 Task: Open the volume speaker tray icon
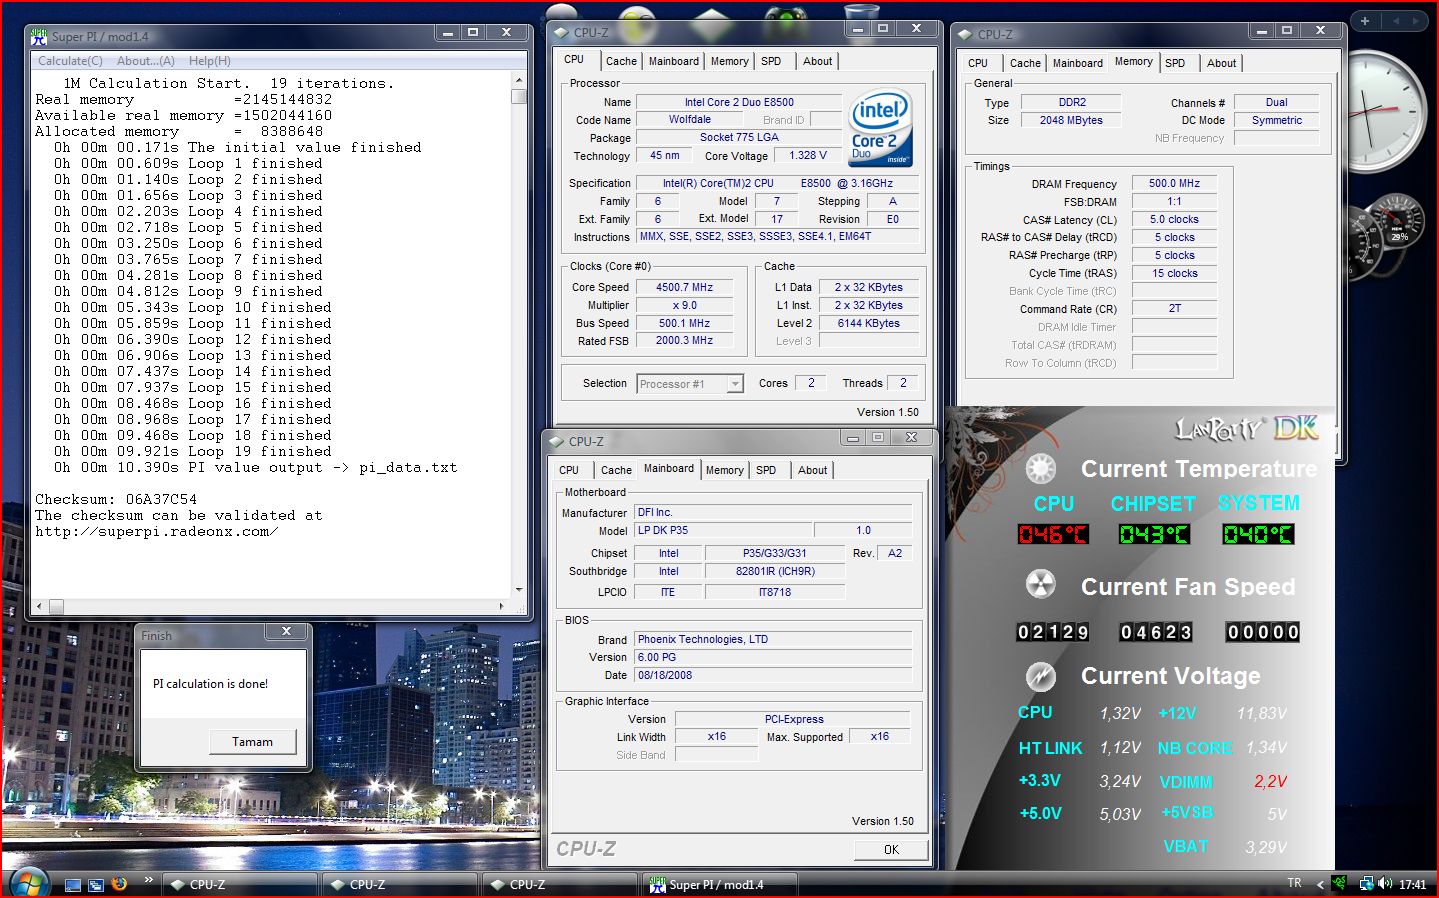1385,884
